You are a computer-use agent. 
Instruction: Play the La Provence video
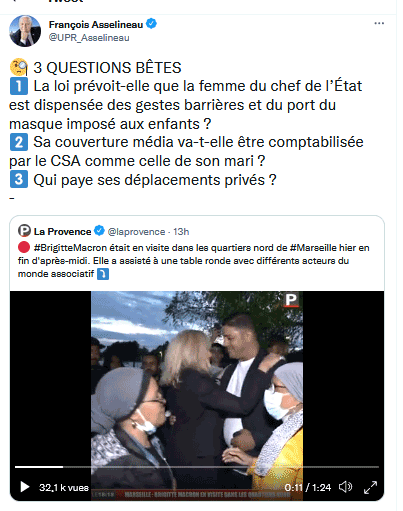coord(24,487)
